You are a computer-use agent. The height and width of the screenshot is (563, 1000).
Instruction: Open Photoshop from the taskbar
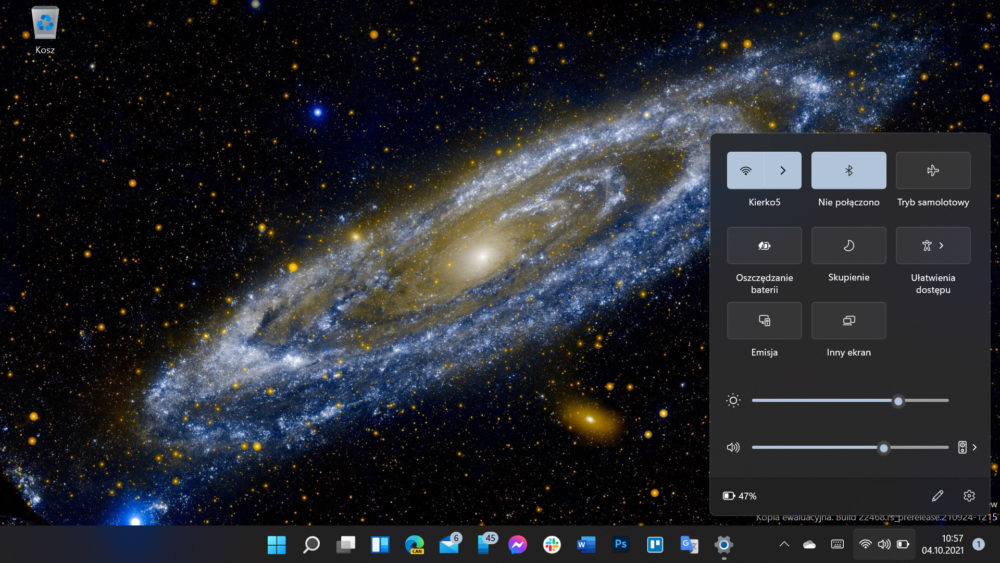point(621,545)
